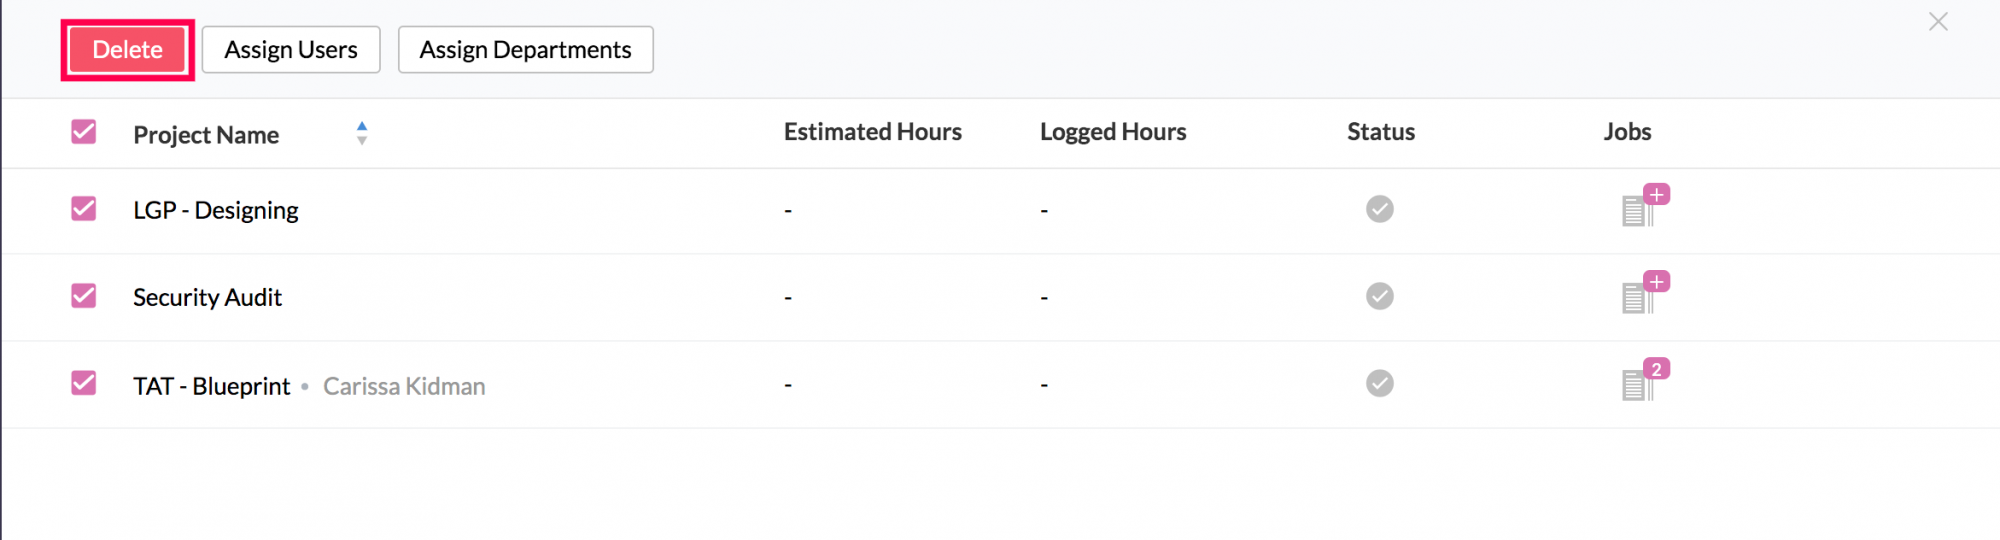
Task: Deselect the TAT - Blueprint row checkbox
Action: tap(84, 383)
